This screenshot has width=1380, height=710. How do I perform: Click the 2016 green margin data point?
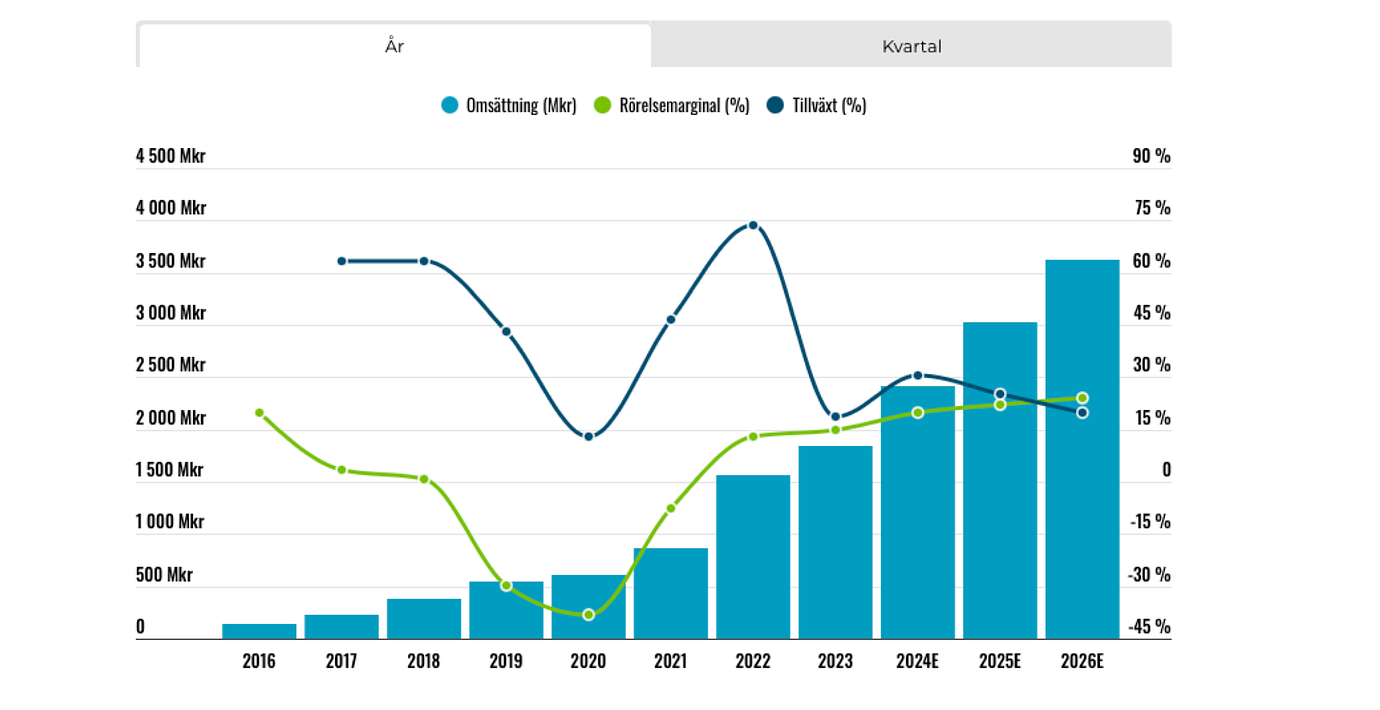point(259,412)
